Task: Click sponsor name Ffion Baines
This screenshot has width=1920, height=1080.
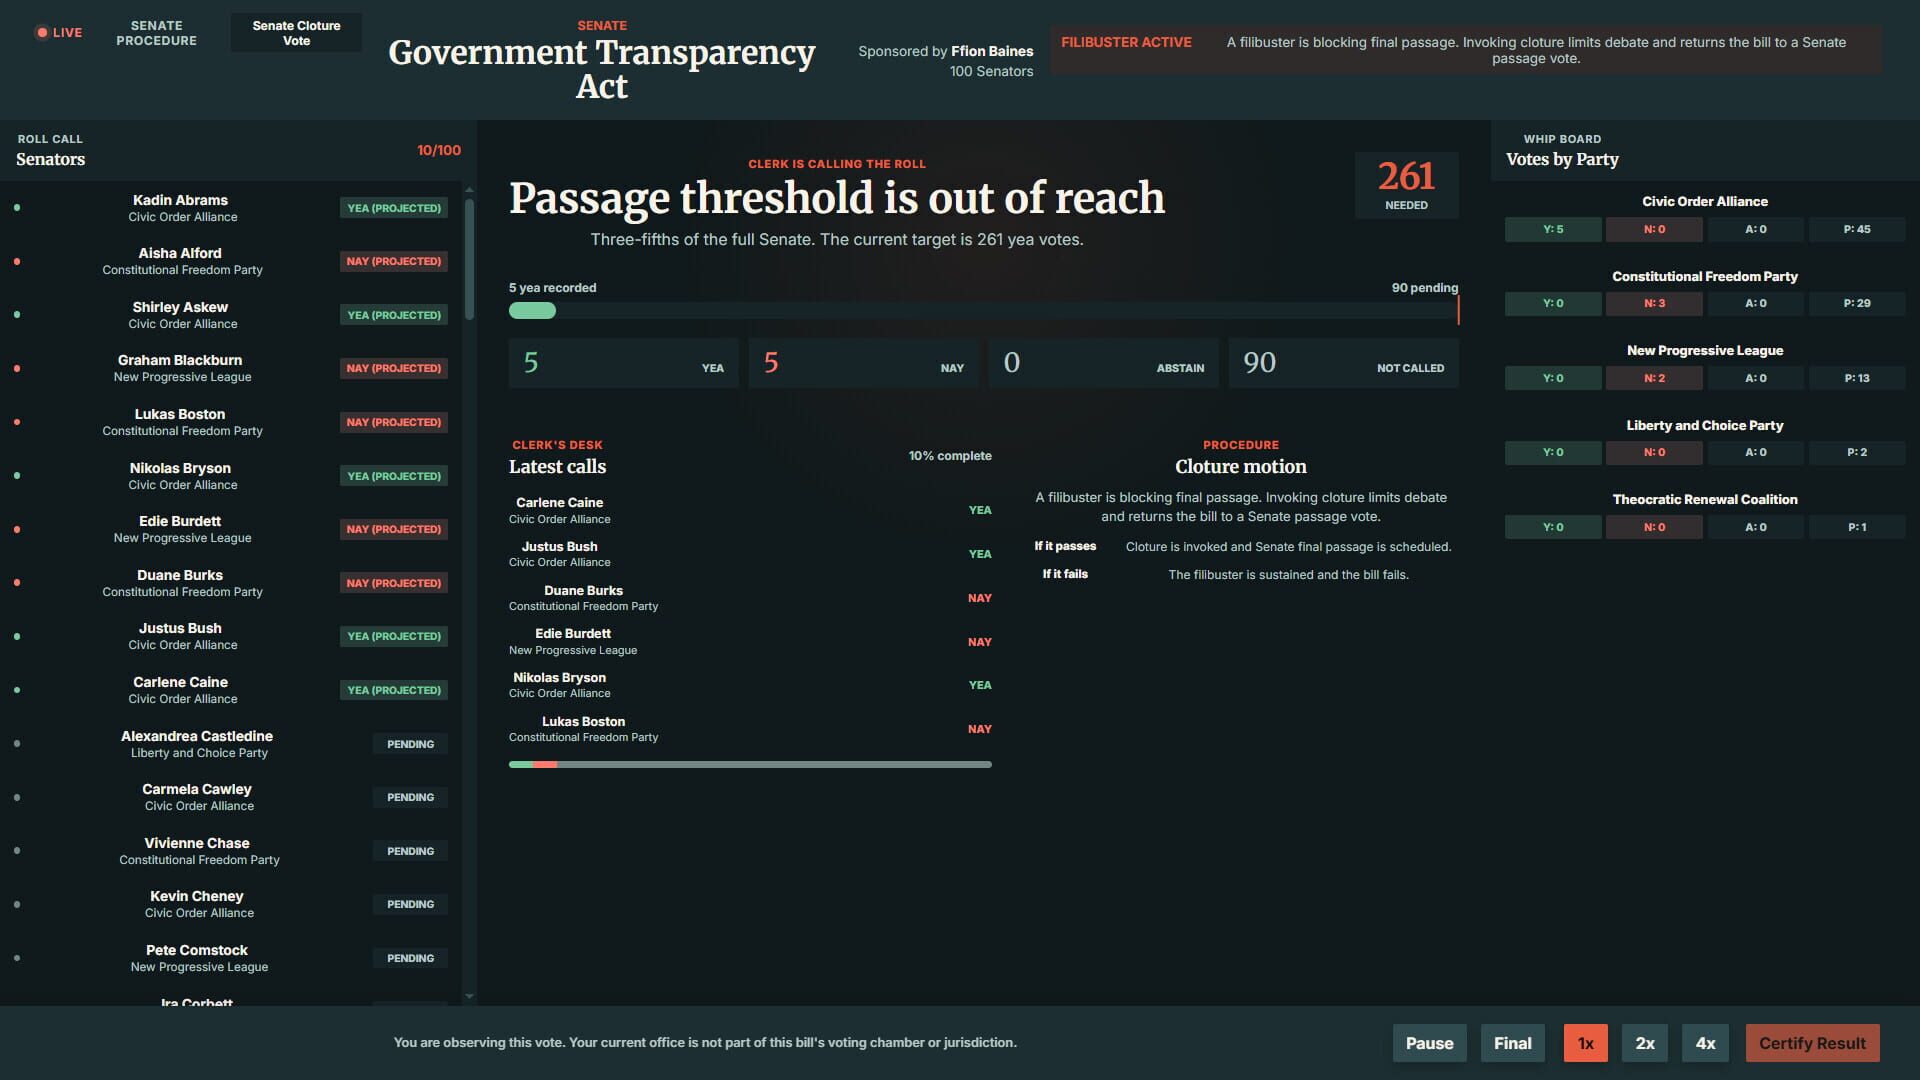Action: coord(992,51)
